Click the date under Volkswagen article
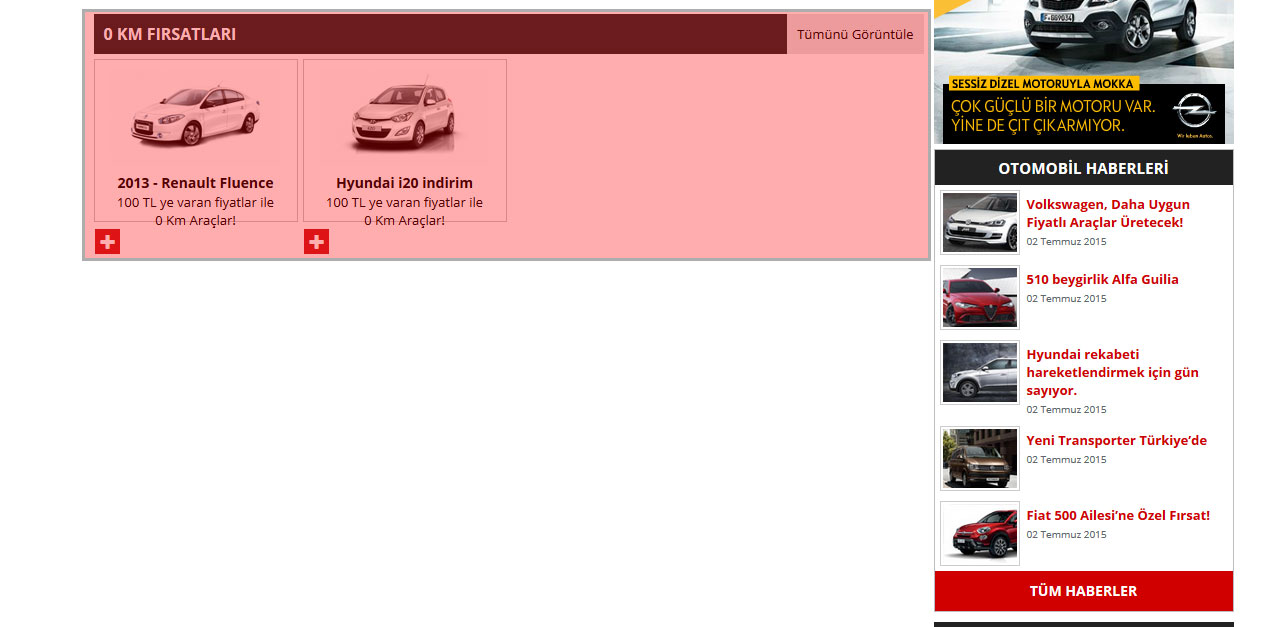Viewport: 1269px width, 627px height. tap(1066, 241)
